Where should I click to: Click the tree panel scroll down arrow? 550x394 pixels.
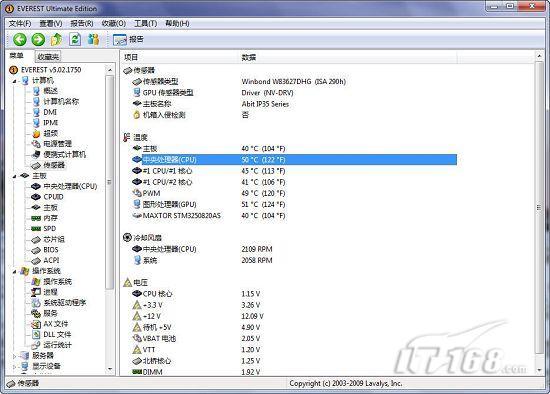(110, 369)
